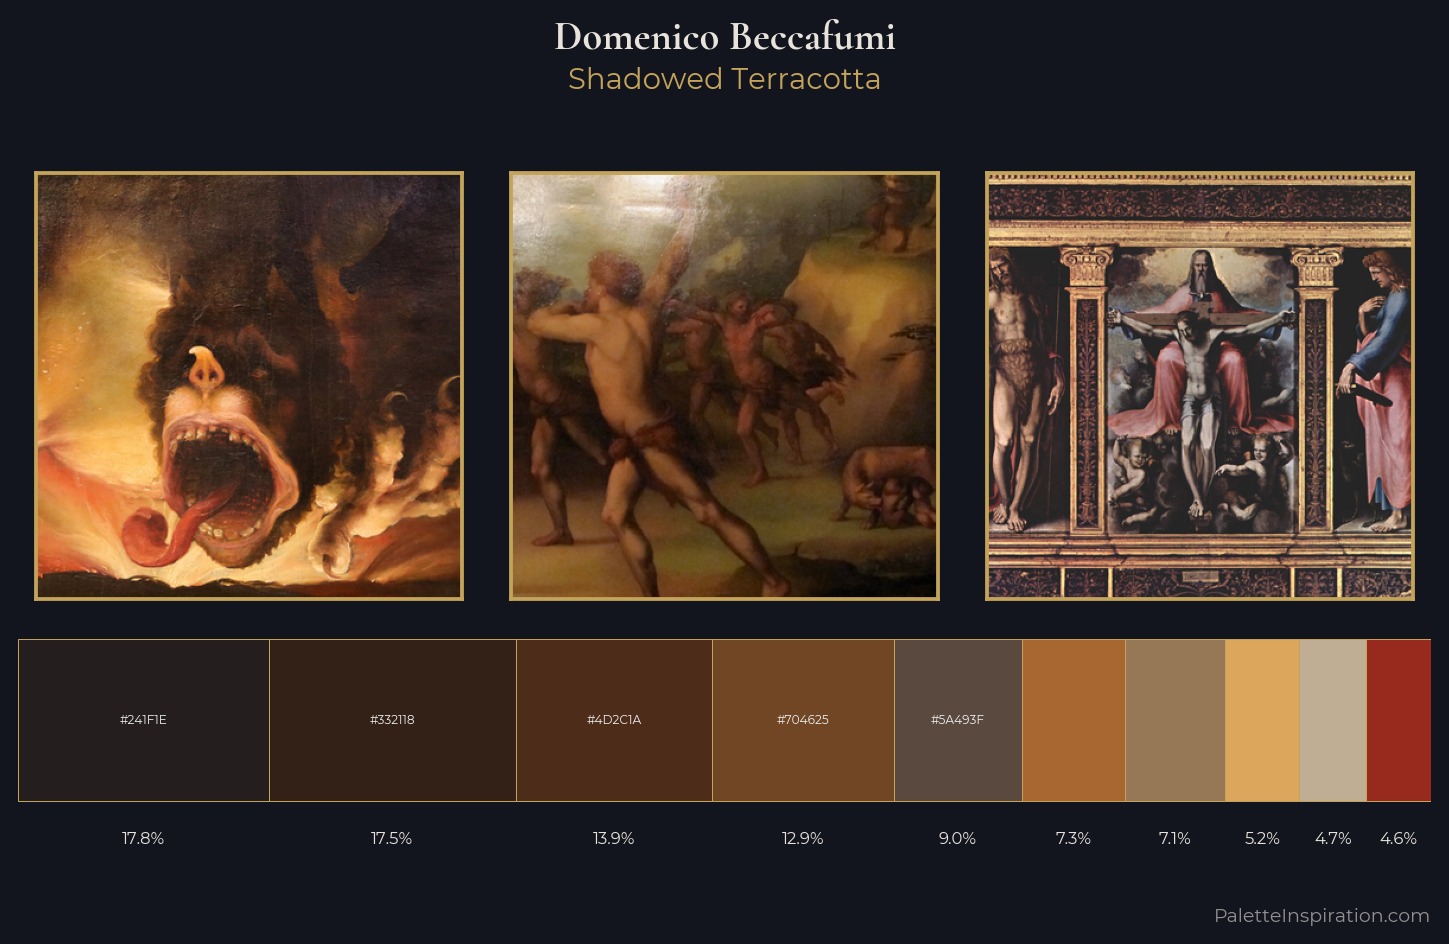
Task: Click the demon mouth painting thumbnail
Action: coord(249,386)
